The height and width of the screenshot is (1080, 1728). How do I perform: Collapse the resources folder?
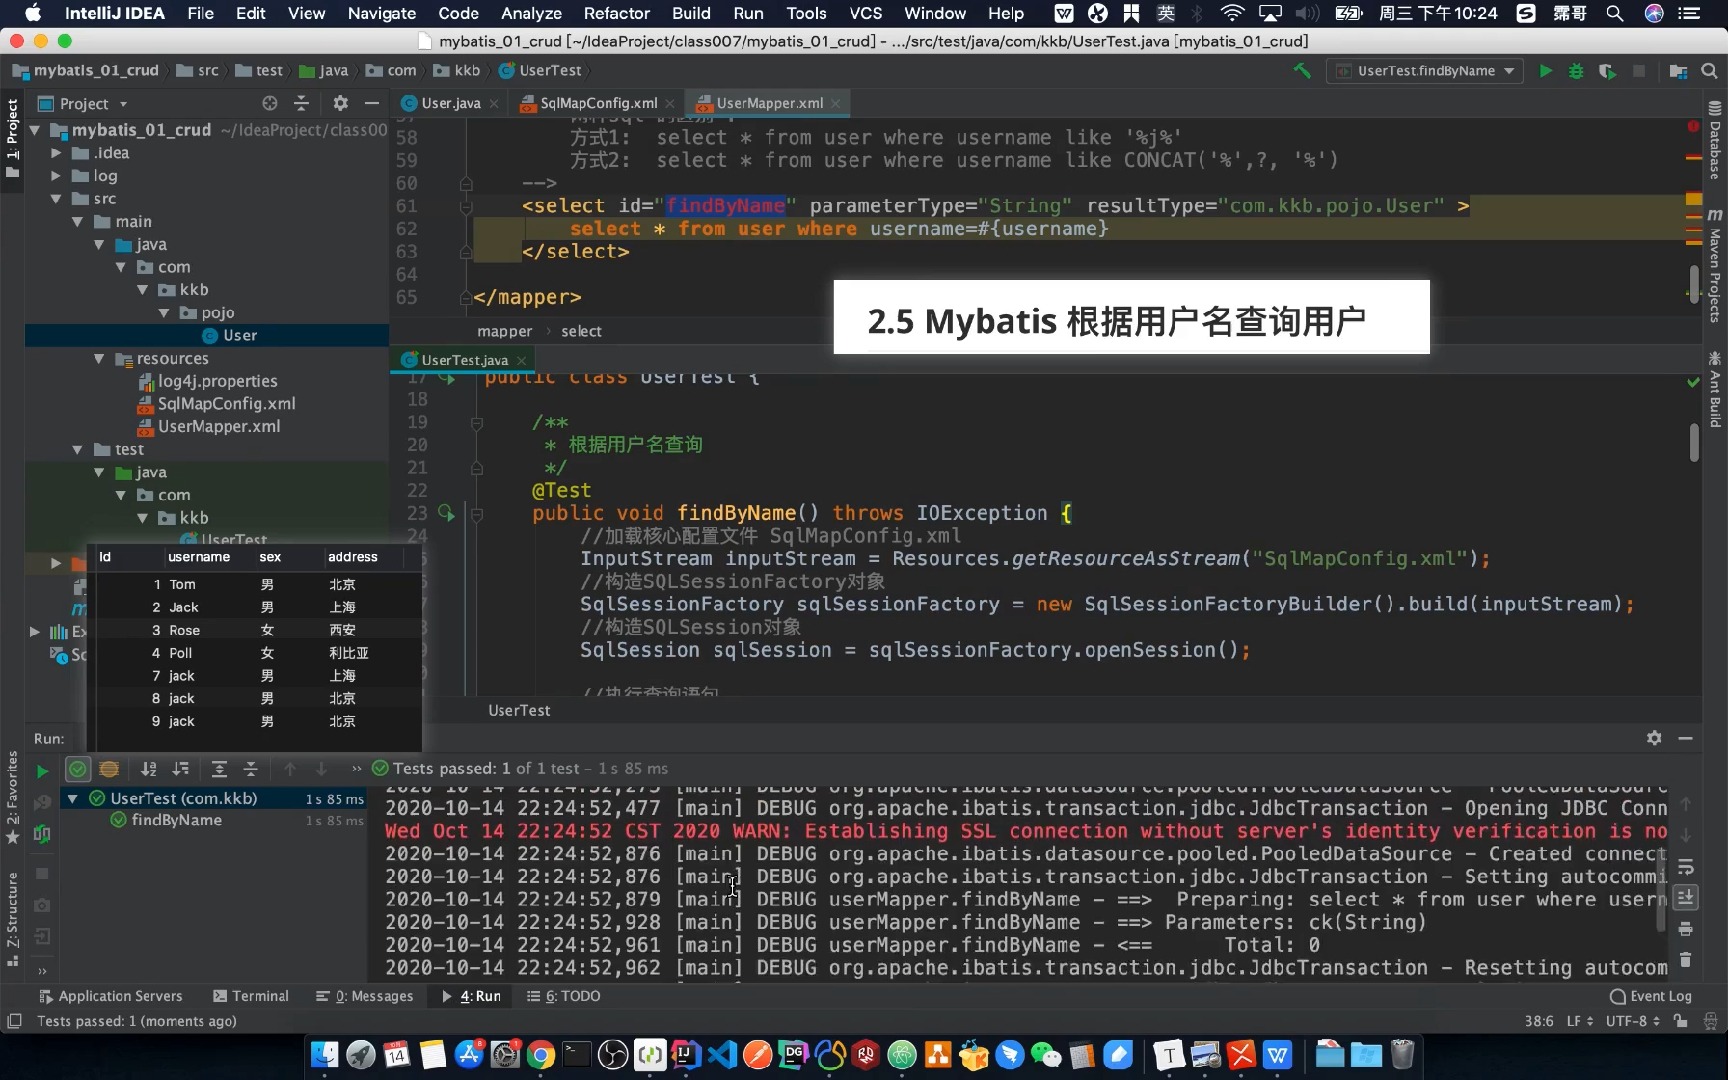(99, 359)
